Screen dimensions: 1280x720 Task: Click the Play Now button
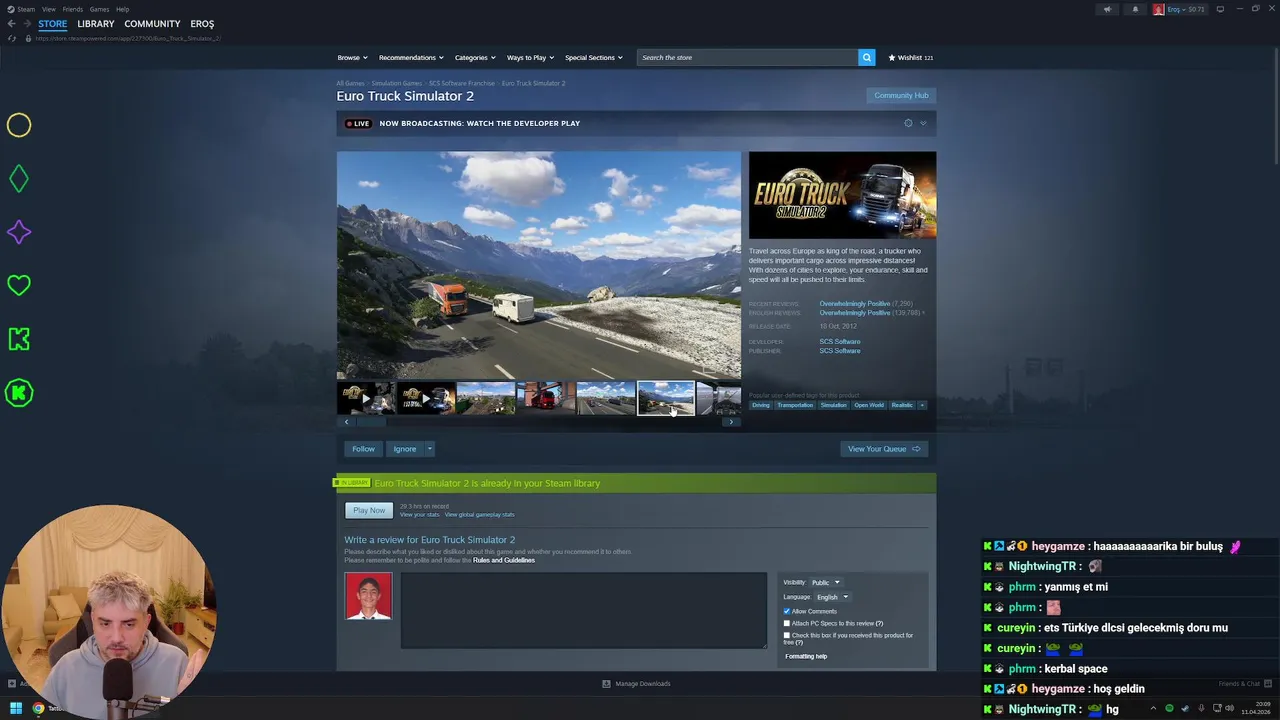(369, 510)
